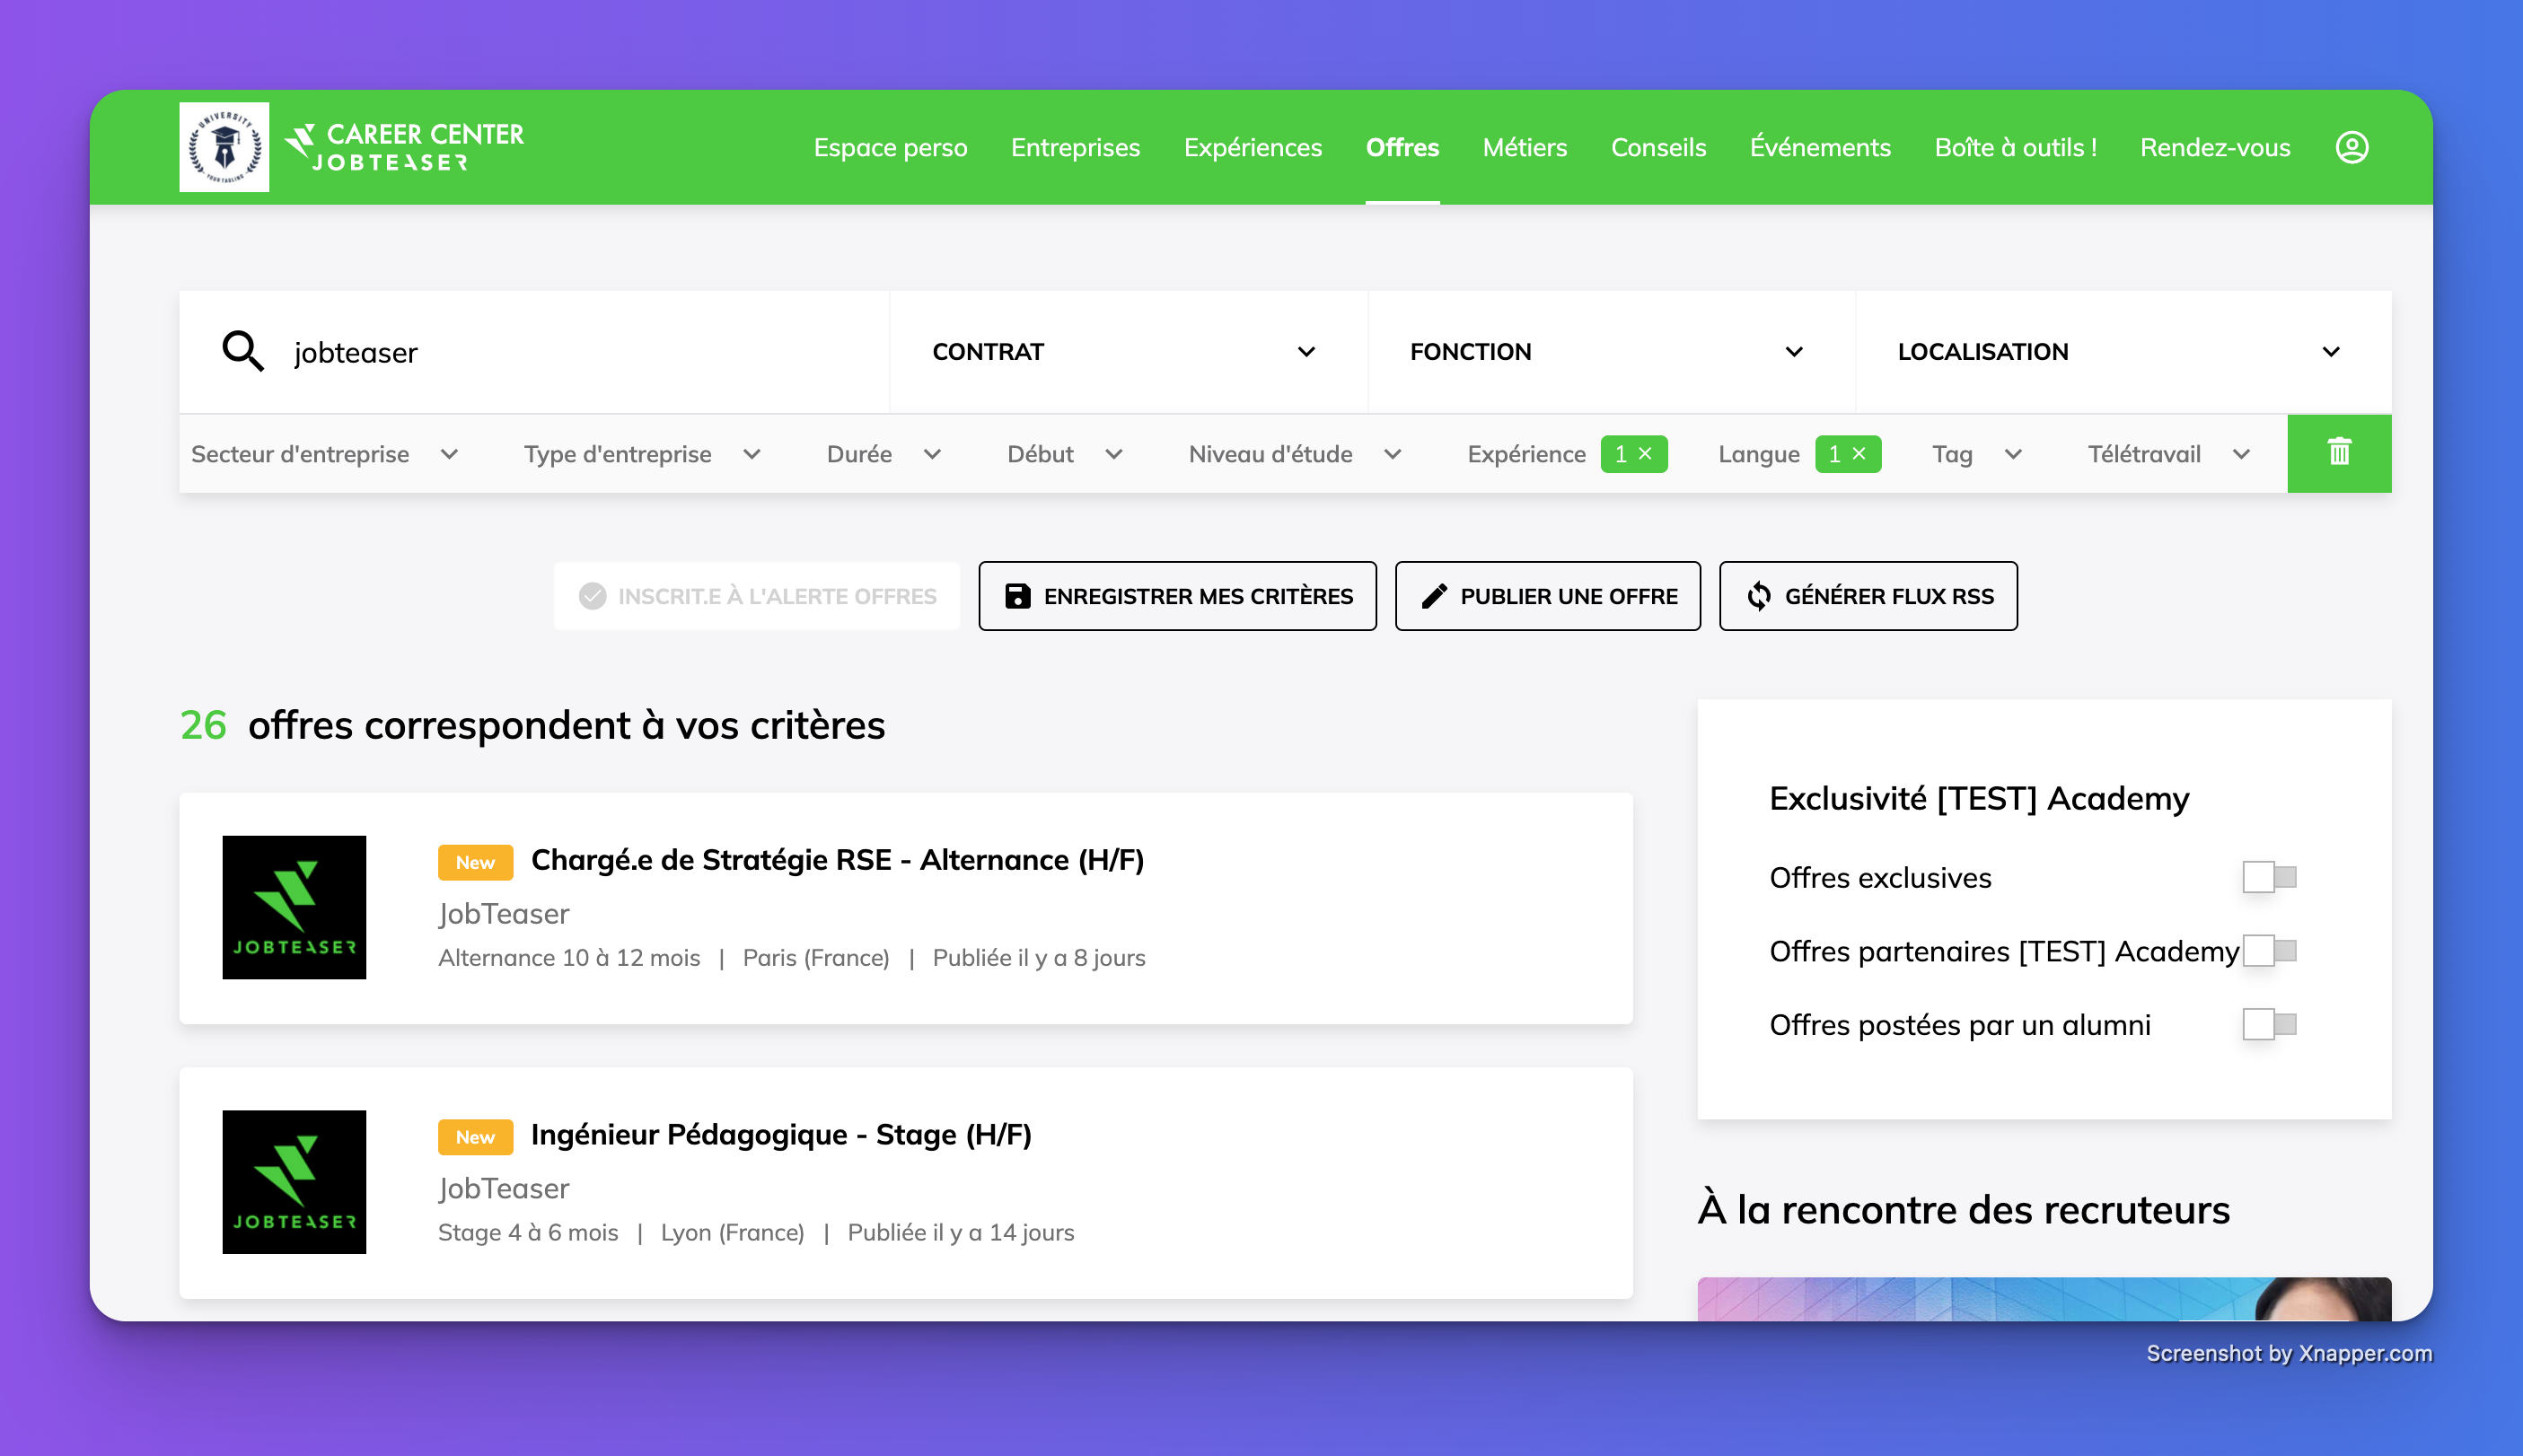Click JobTeaser company name on Ingénieur offer

click(503, 1189)
